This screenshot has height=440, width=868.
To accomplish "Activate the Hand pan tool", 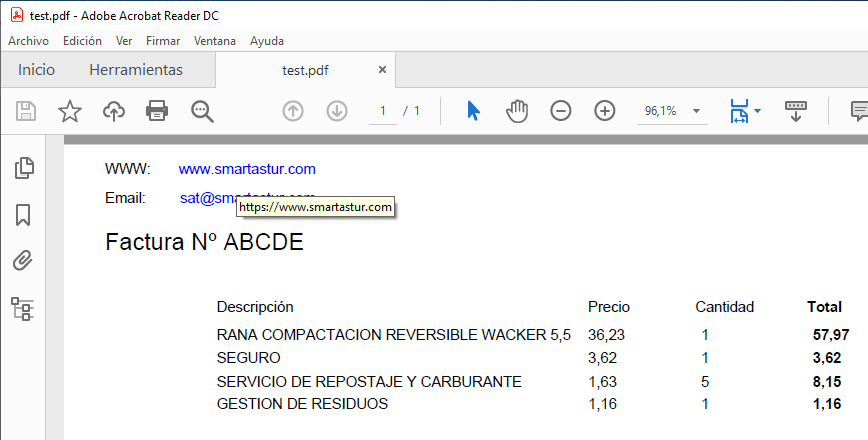I will (x=516, y=111).
